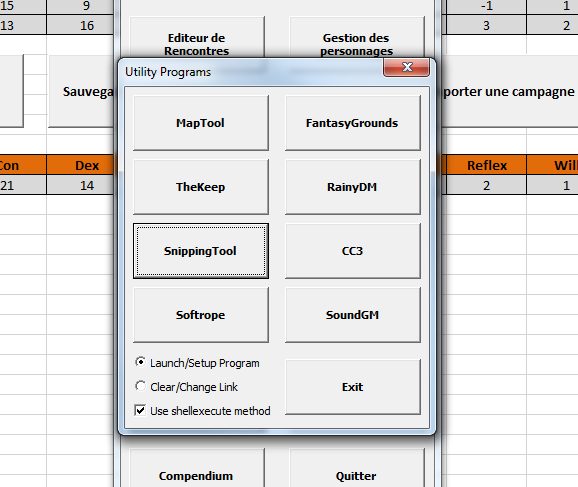Open FantasyGrounds from Utility Programs
578x487 pixels.
352,123
